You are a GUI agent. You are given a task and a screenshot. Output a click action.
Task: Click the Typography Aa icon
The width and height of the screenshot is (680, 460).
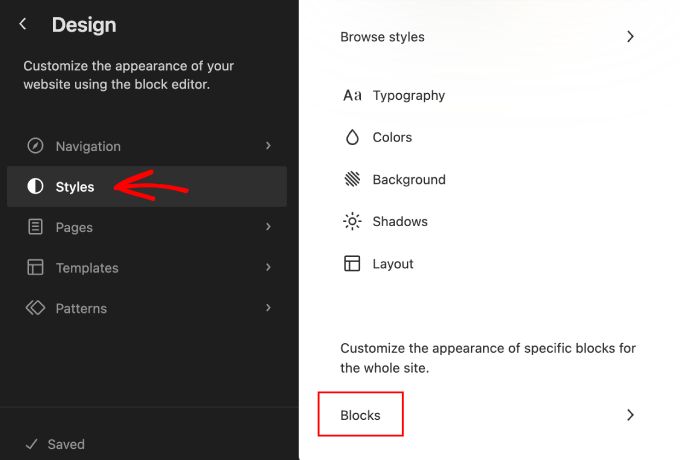click(x=352, y=96)
